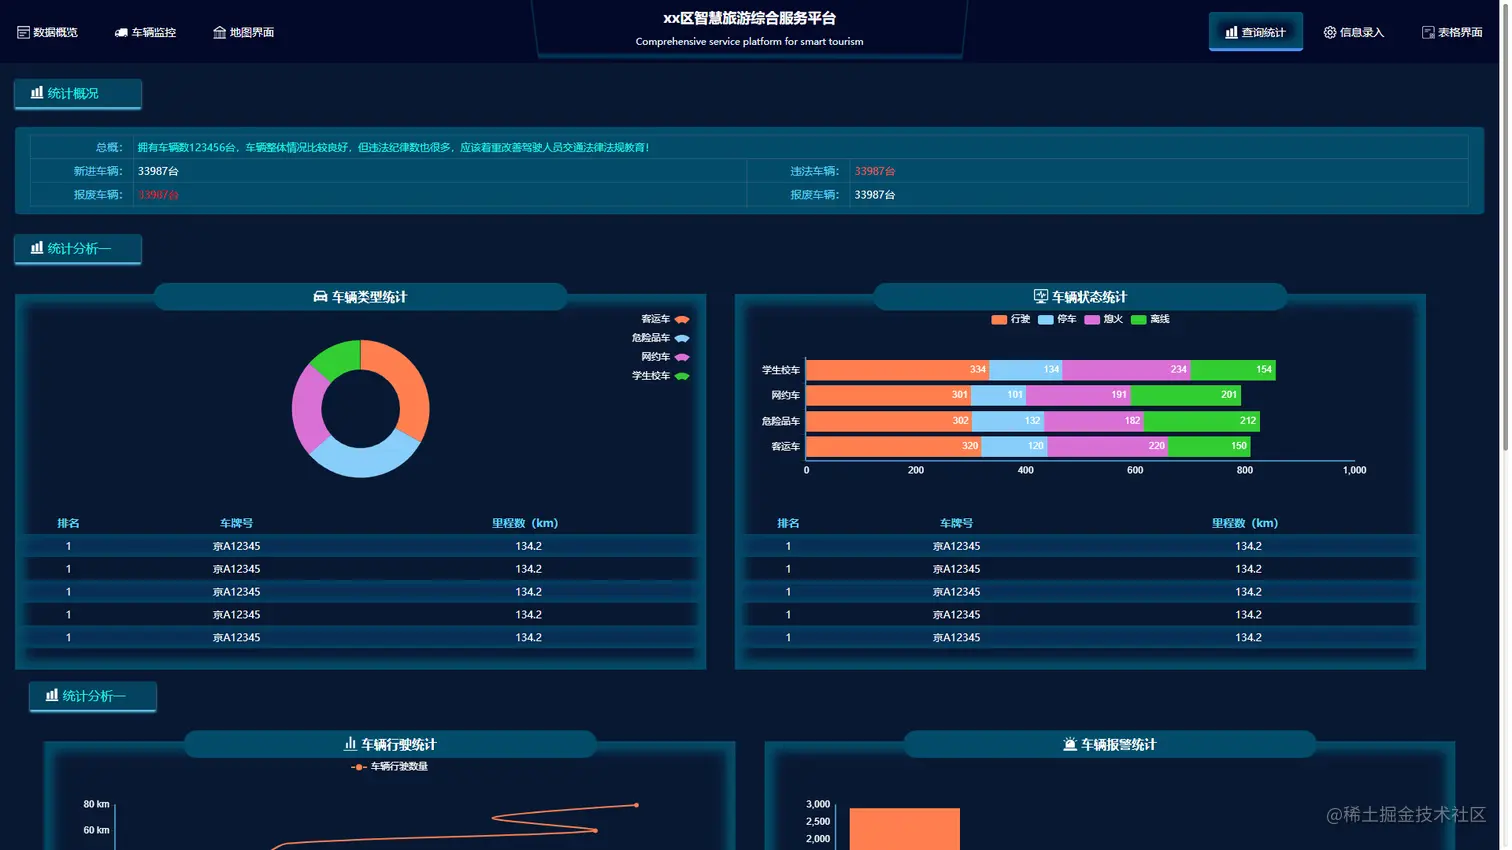Click the first 统计分析一 section button
This screenshot has width=1512, height=850.
(x=77, y=248)
